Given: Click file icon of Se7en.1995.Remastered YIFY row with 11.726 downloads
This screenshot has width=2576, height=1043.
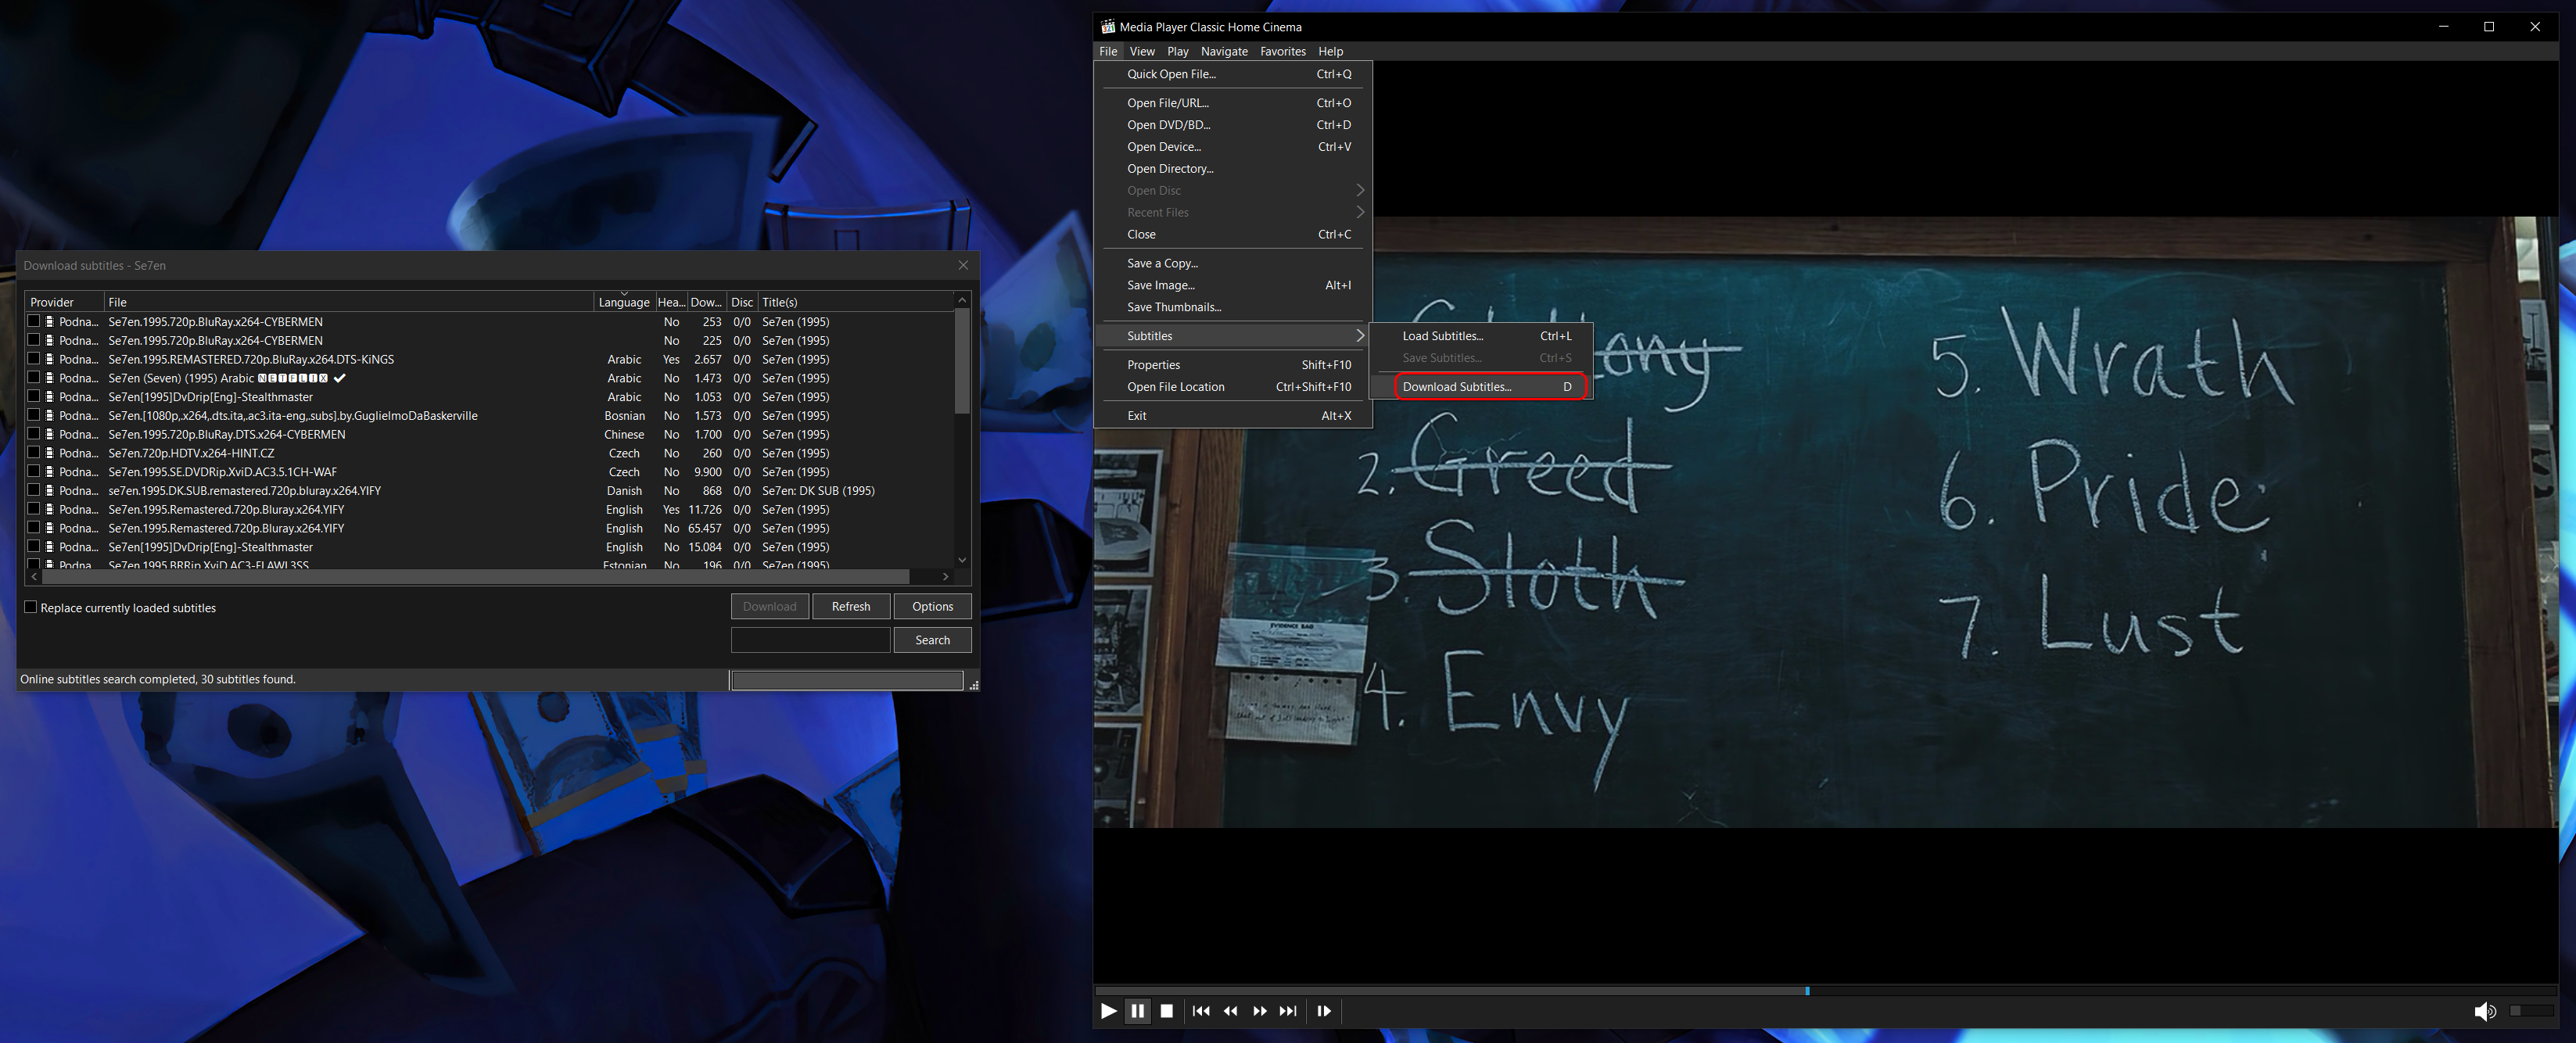Looking at the screenshot, I should [x=50, y=509].
